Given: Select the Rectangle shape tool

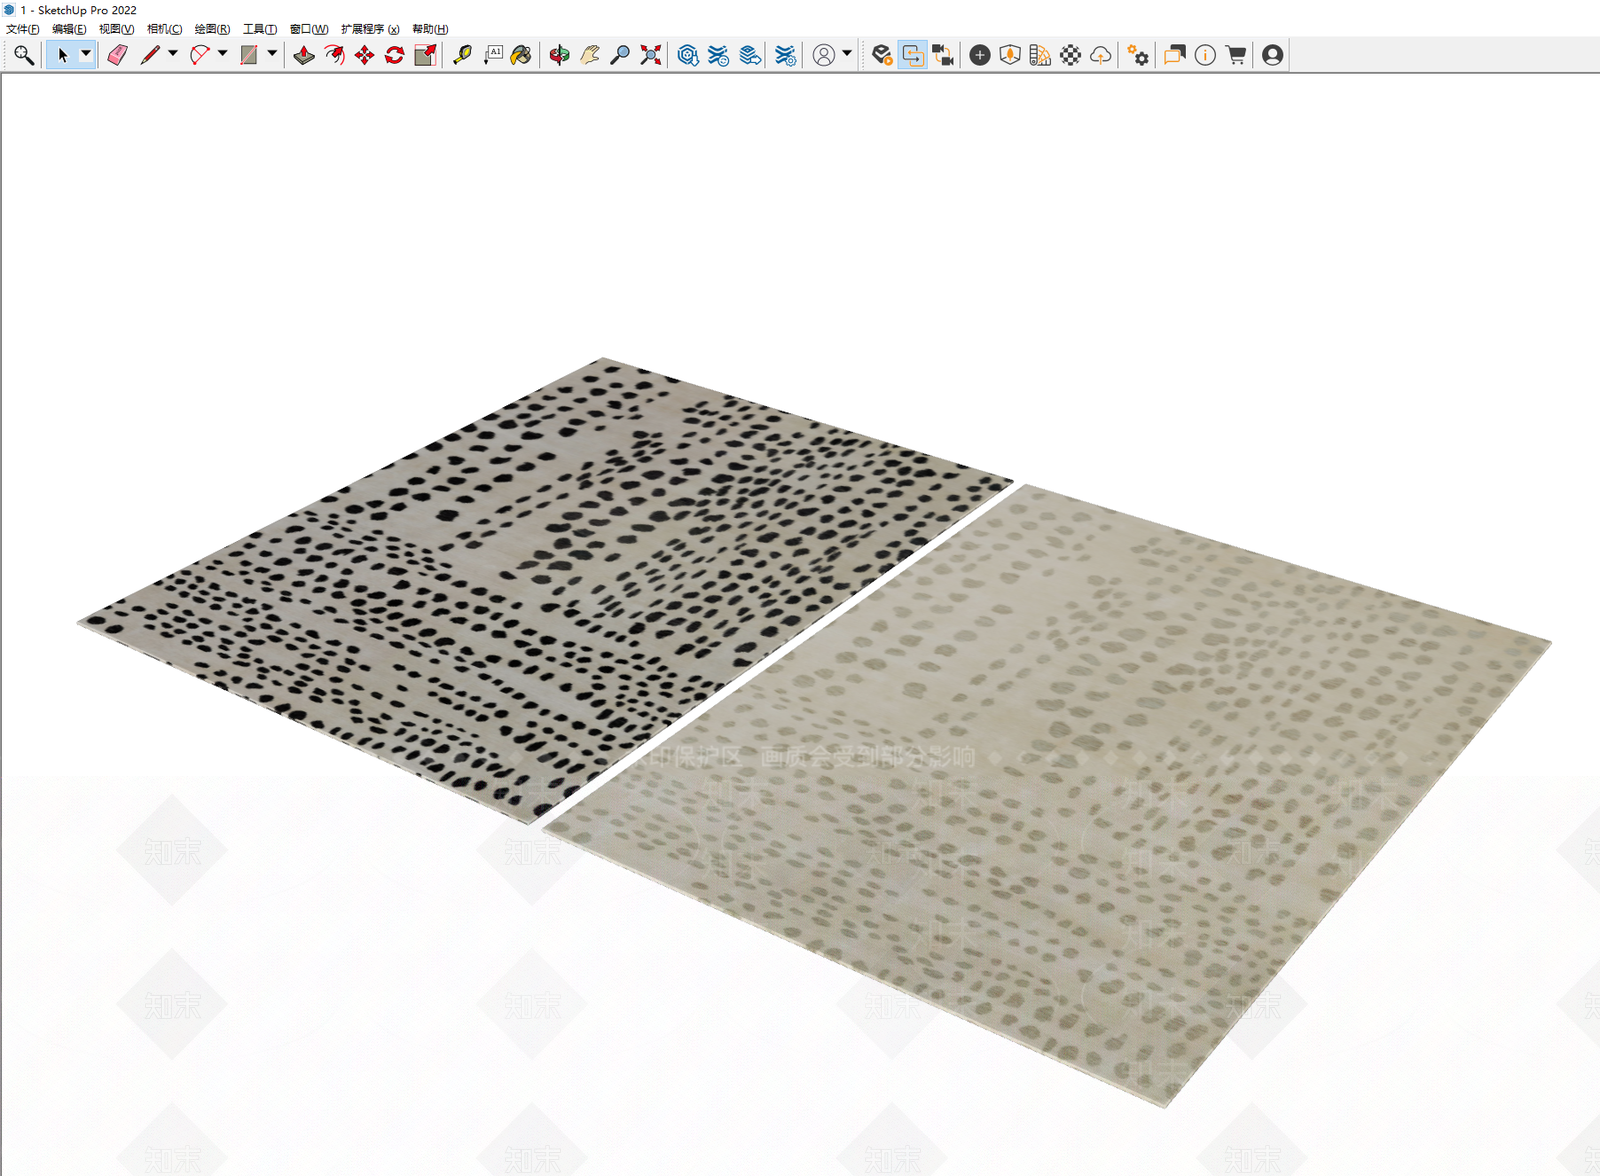Looking at the screenshot, I should (249, 55).
